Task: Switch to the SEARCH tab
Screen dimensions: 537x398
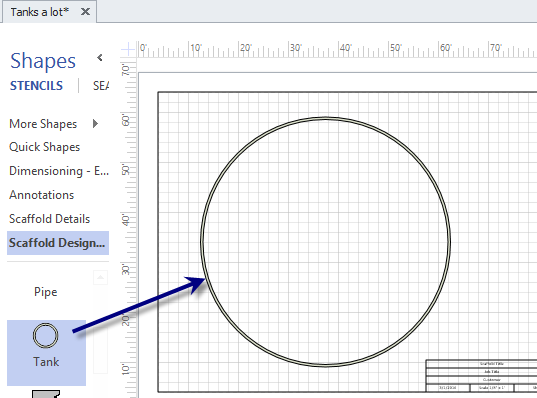Action: point(101,86)
